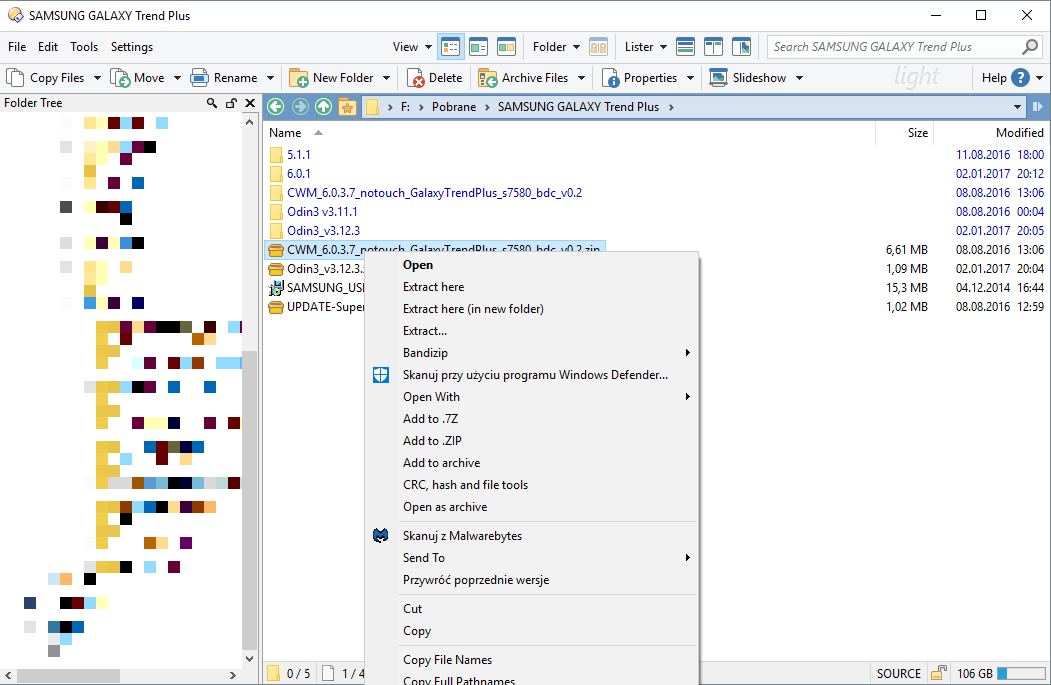Open the Archive Files dropdown arrow
The image size is (1051, 685).
click(x=581, y=78)
